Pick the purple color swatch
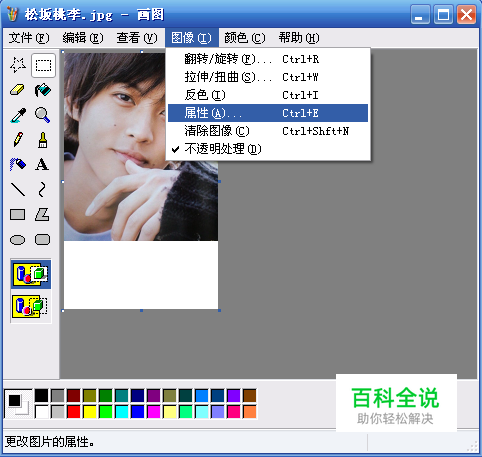The image size is (482, 457). [x=154, y=396]
